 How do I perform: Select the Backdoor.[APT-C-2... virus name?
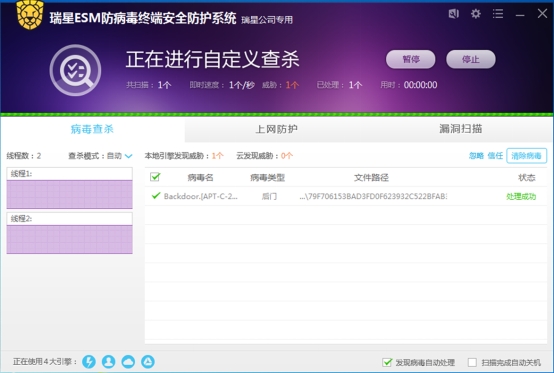[201, 196]
